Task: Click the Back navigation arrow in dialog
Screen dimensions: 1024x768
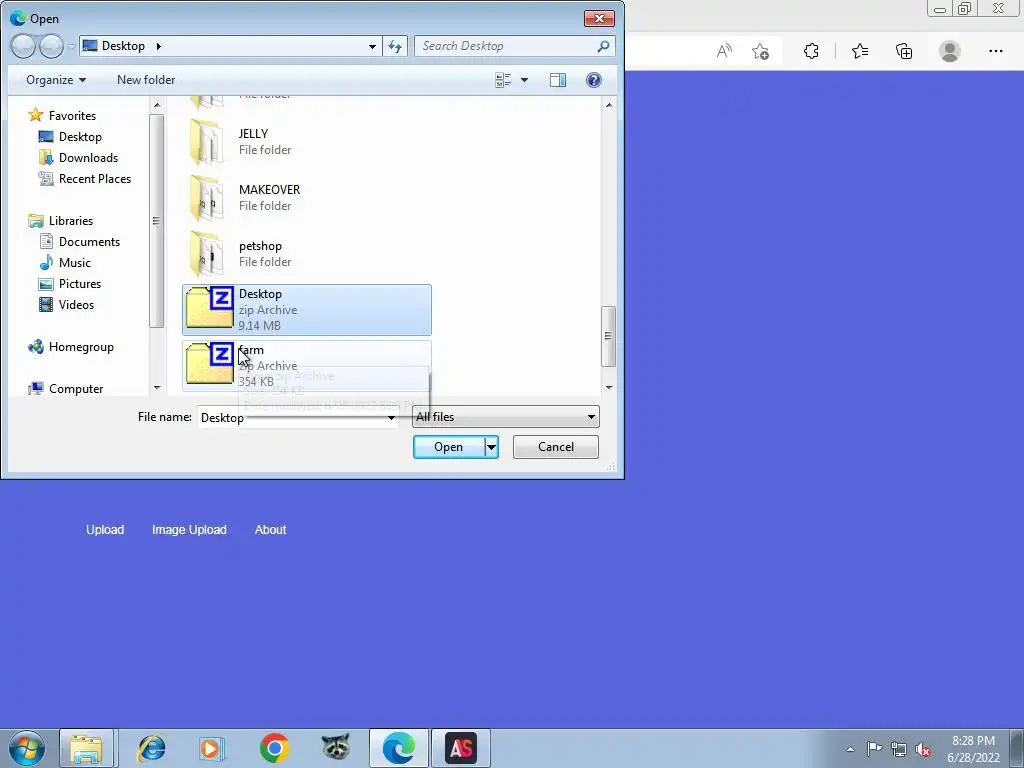Action: [x=23, y=46]
